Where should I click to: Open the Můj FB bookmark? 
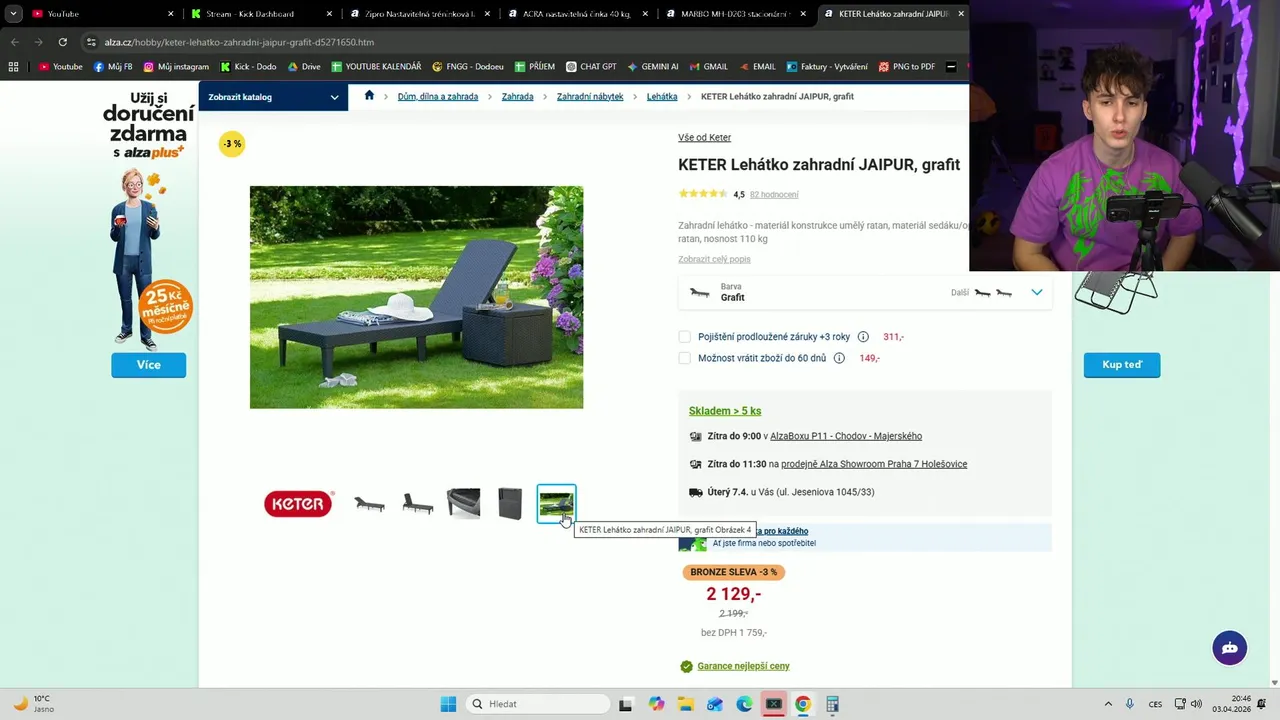tap(113, 67)
